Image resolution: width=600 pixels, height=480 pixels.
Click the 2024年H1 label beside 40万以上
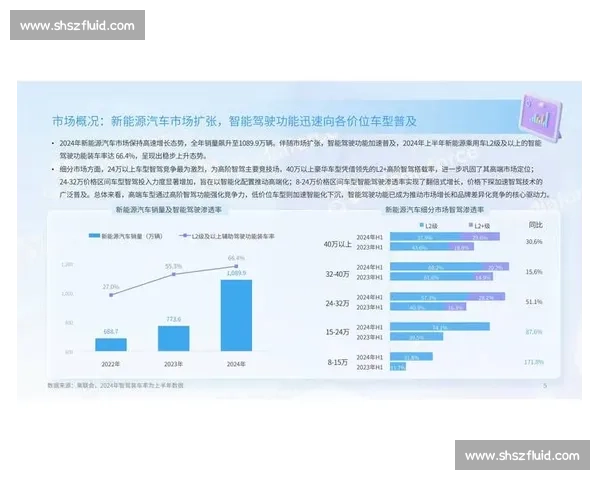pyautogui.click(x=370, y=237)
